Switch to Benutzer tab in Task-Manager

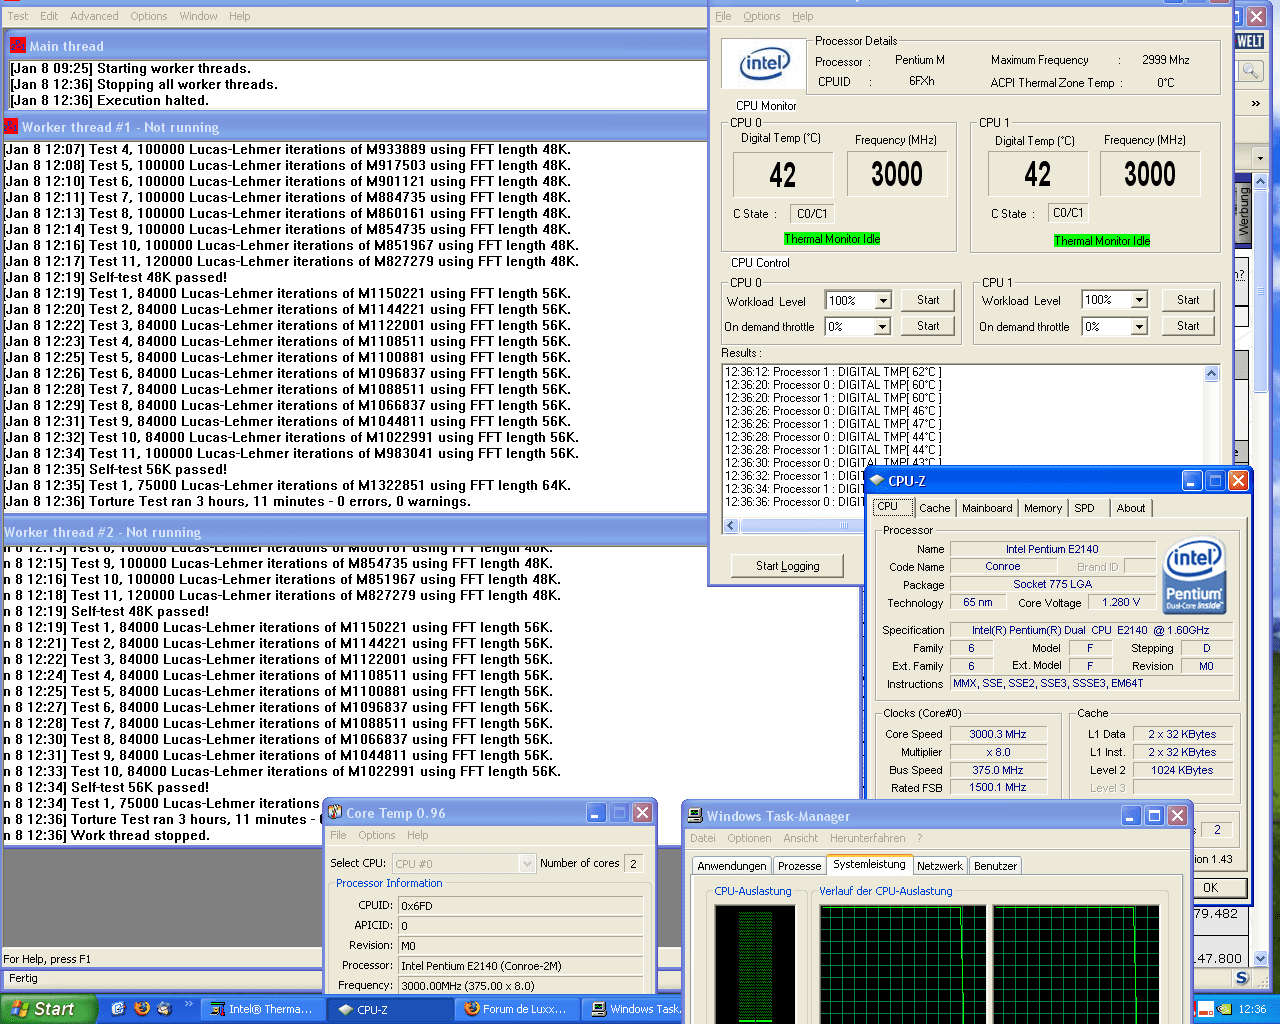[x=995, y=866]
